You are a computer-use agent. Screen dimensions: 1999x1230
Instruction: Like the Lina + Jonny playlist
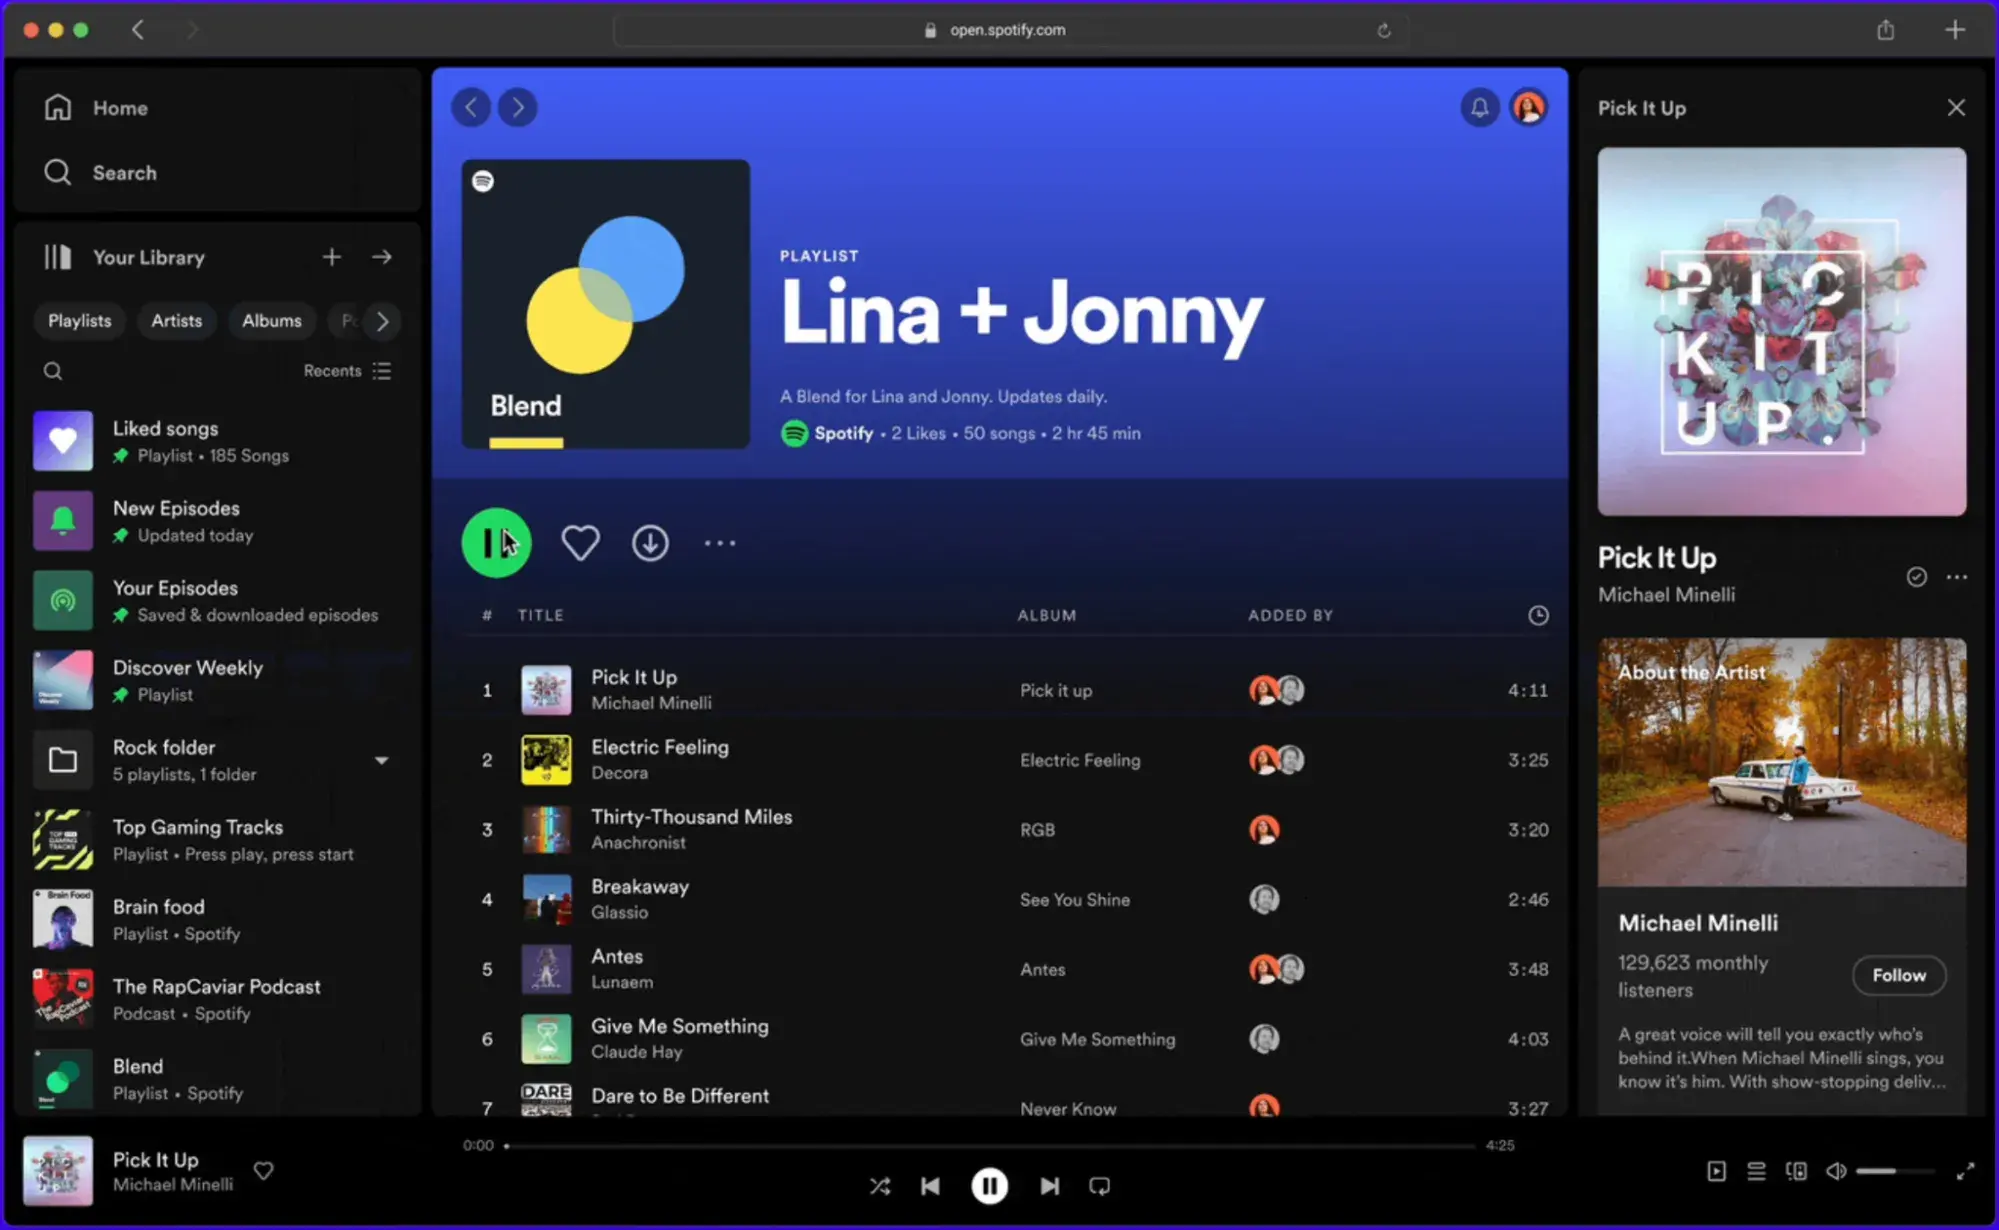tap(580, 543)
